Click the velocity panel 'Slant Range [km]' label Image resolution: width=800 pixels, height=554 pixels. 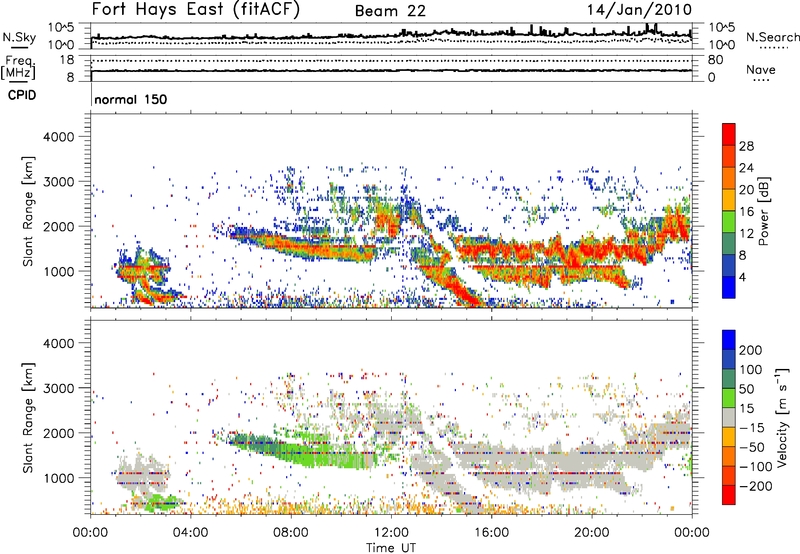(x=28, y=418)
